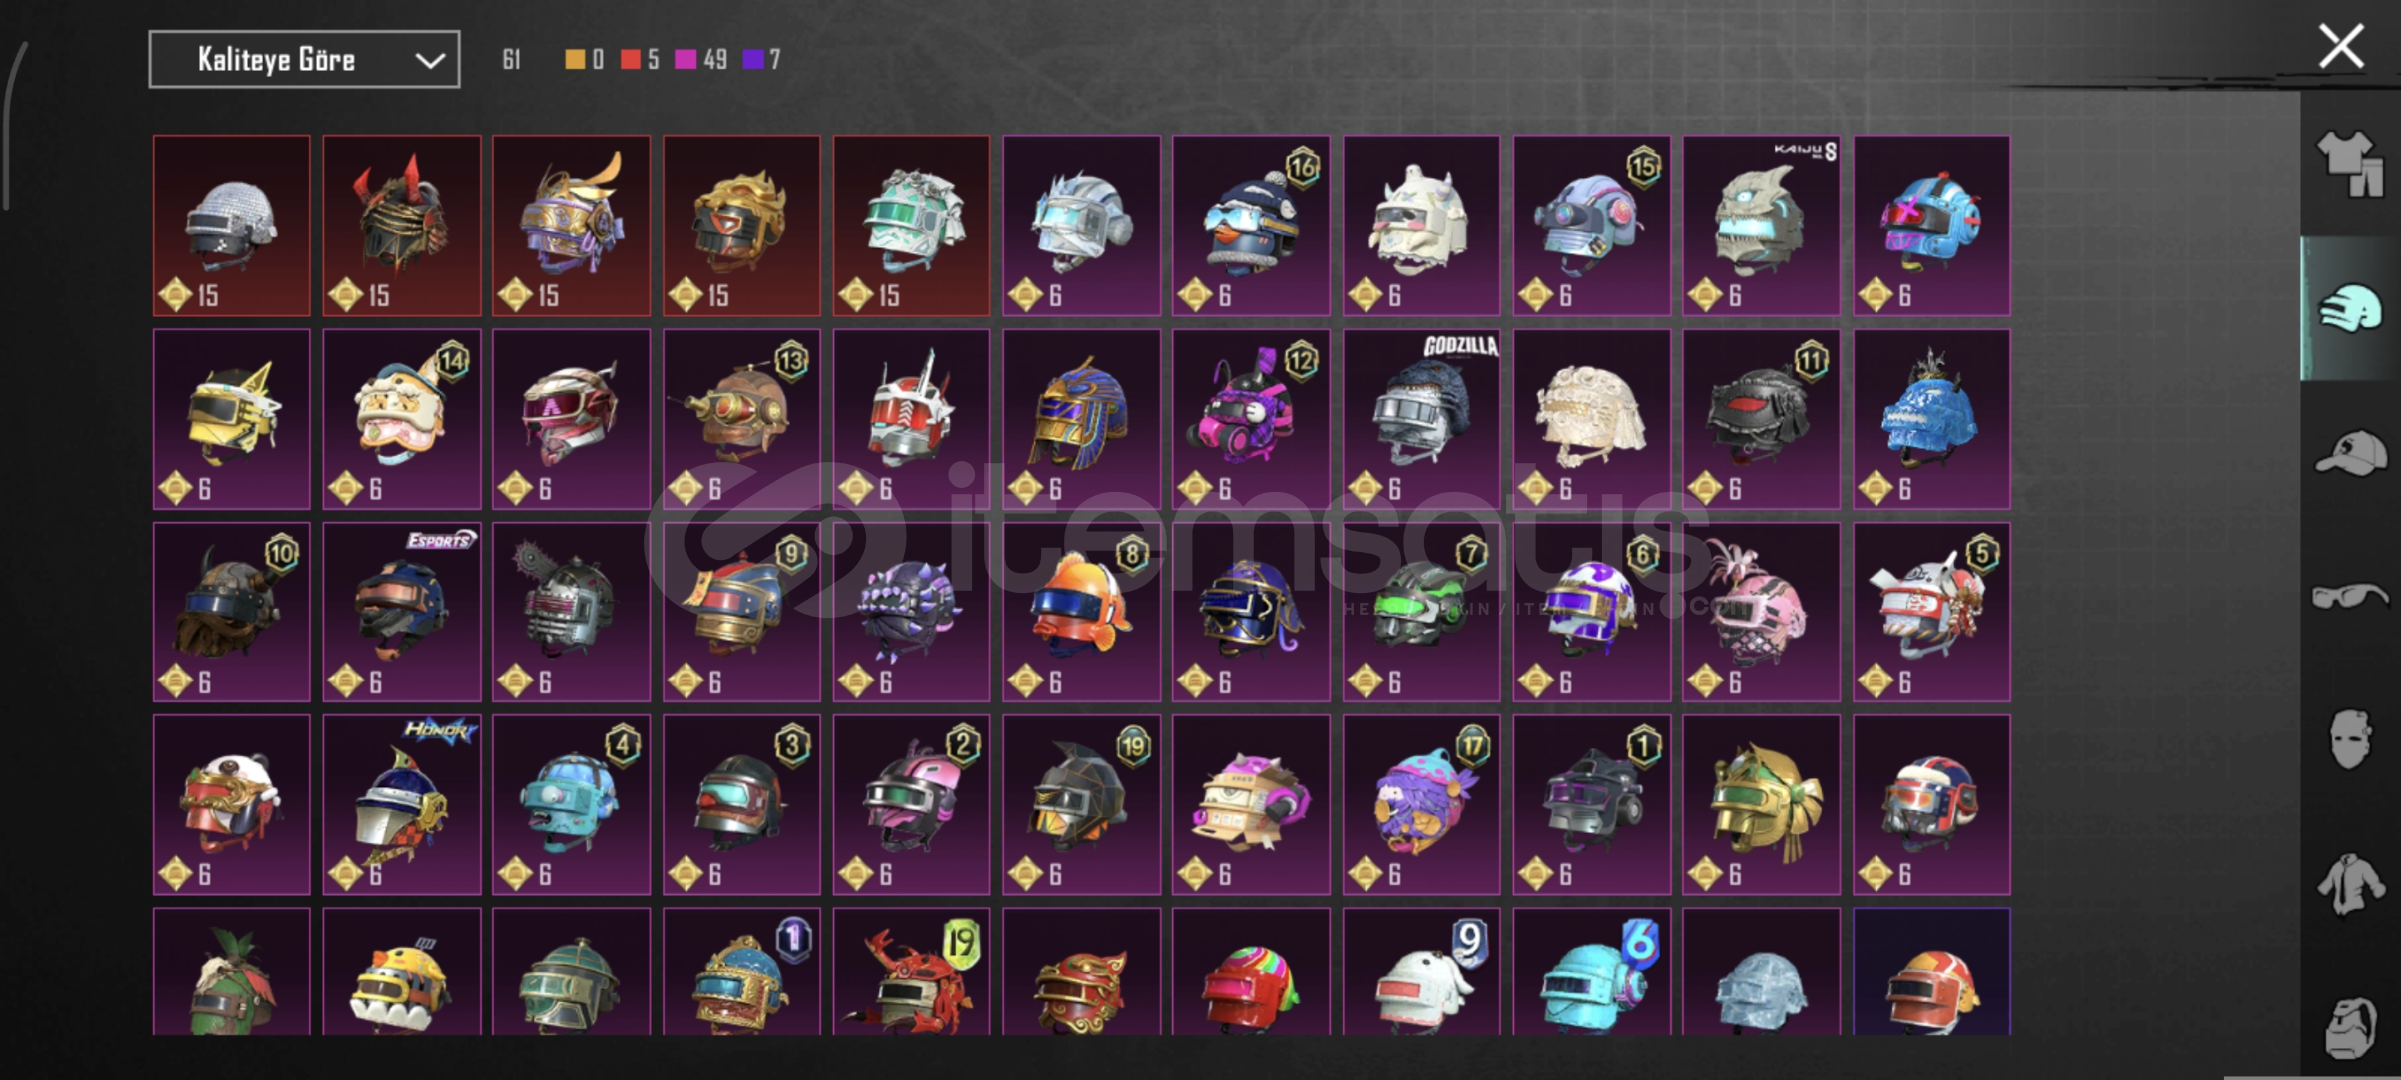Filter by pink quality count 49
The image size is (2401, 1080).
701,60
